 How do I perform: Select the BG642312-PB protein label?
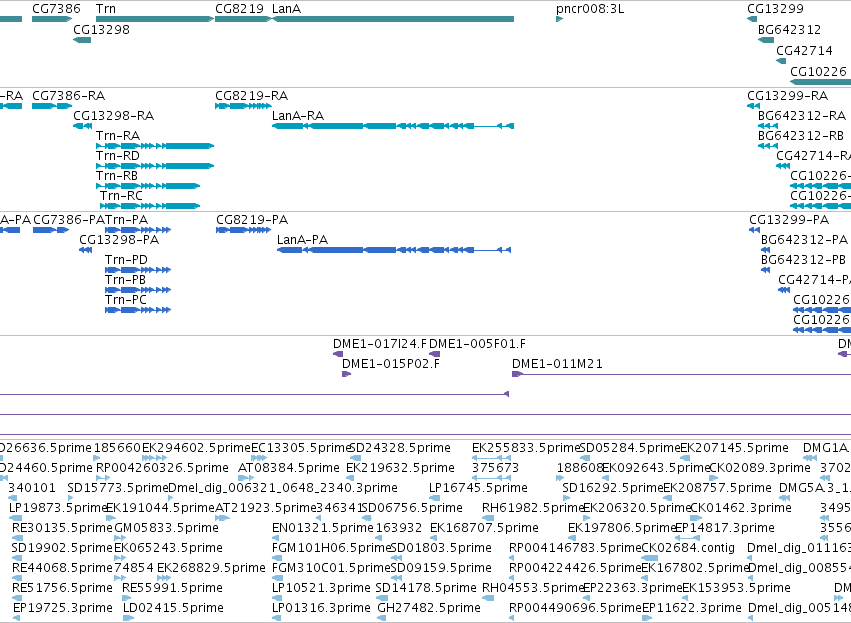[x=803, y=260]
